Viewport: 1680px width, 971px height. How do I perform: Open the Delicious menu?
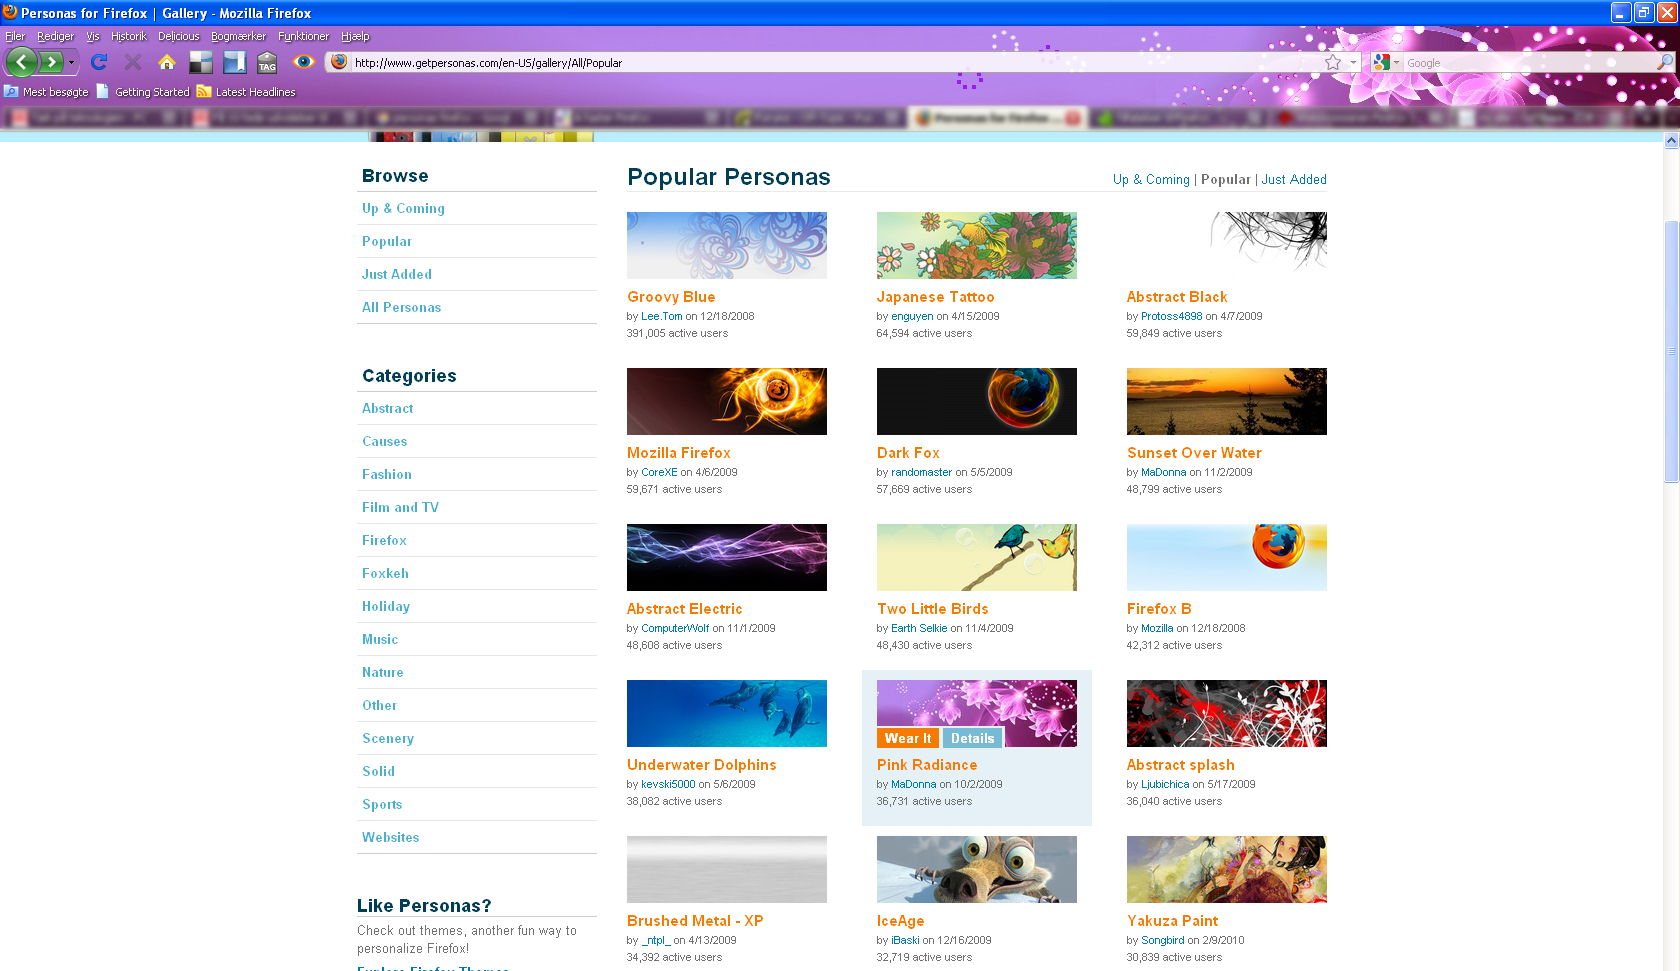(178, 36)
